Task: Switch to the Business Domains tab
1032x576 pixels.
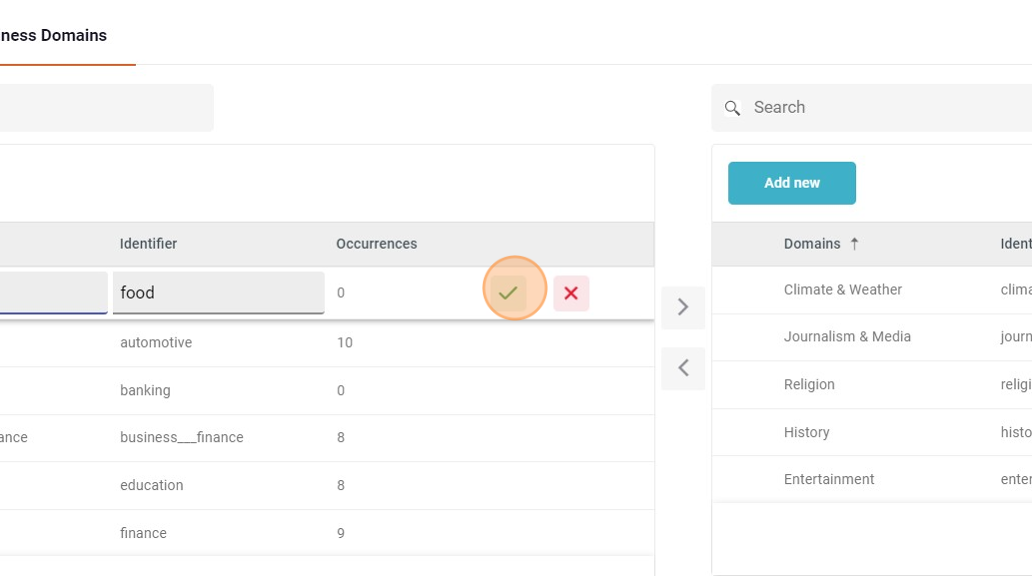Action: pyautogui.click(x=54, y=36)
